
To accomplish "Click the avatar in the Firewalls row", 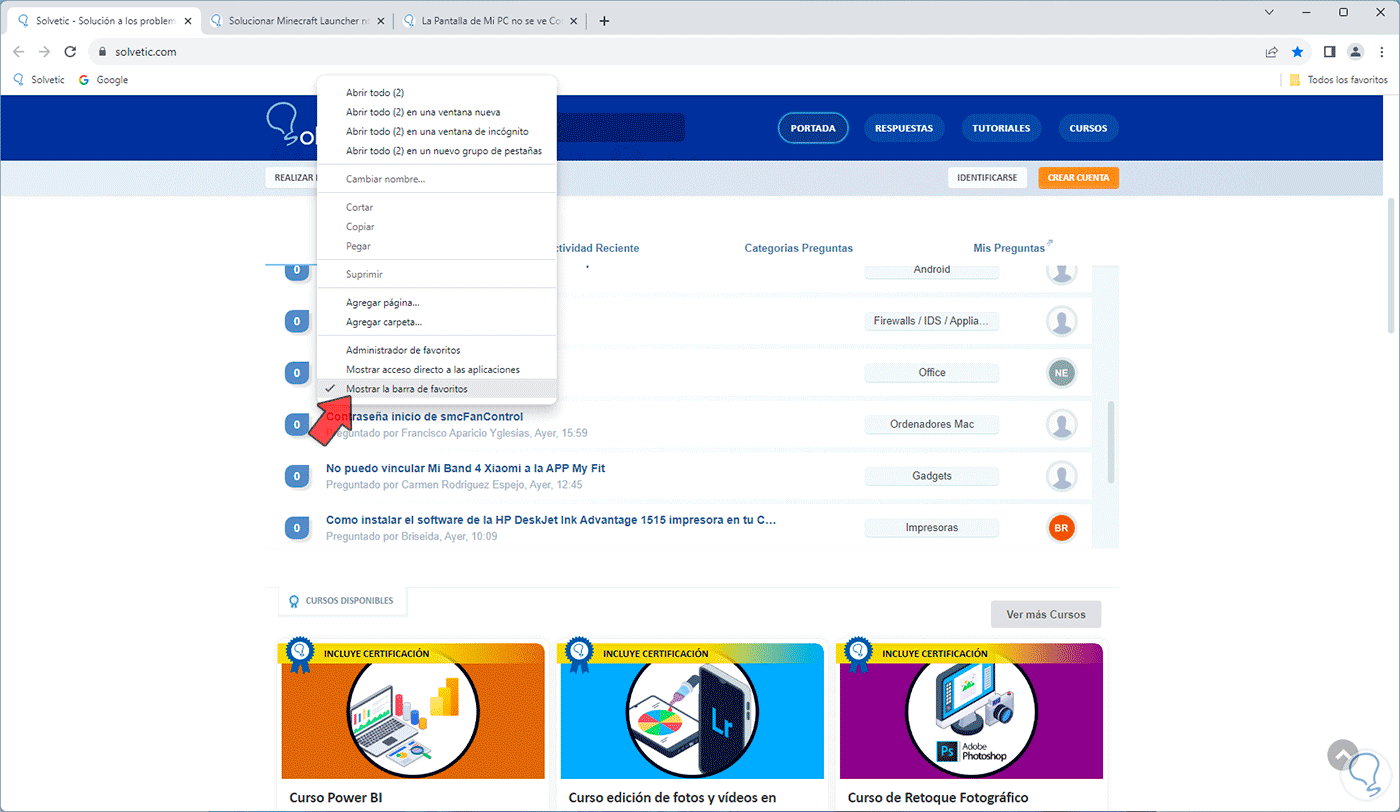I will pos(1061,321).
